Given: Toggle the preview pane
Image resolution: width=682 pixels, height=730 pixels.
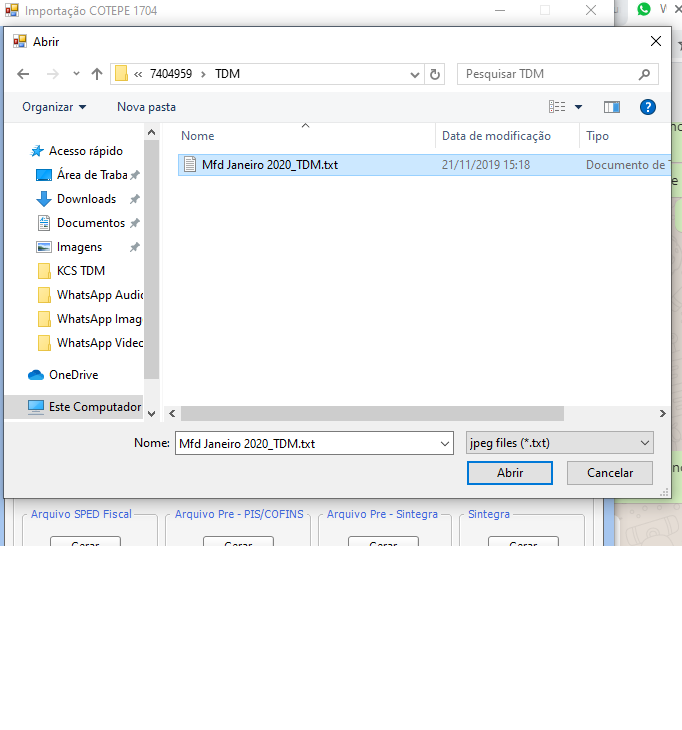Looking at the screenshot, I should [612, 107].
